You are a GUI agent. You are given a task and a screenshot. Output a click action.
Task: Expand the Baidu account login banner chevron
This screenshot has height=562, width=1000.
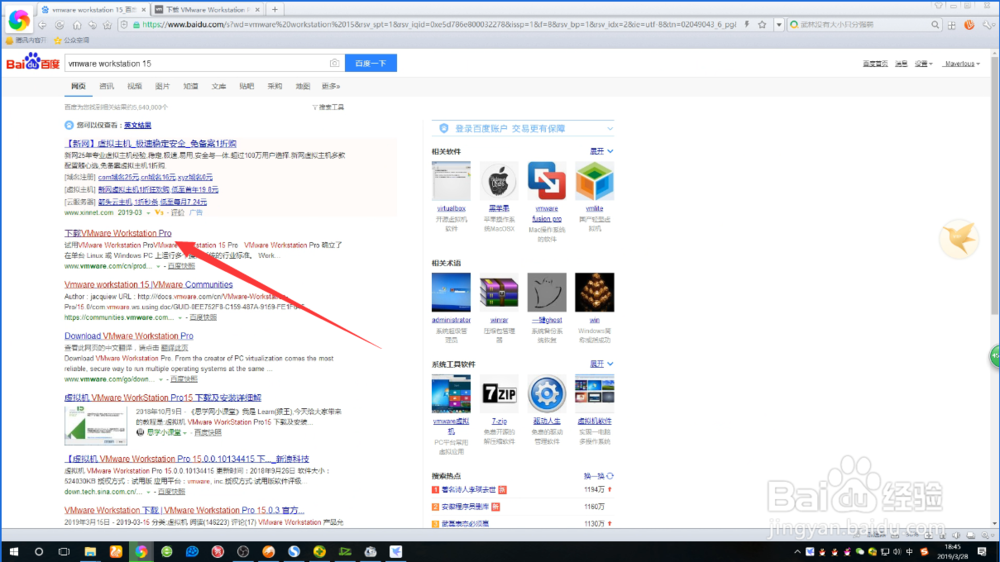tap(610, 129)
